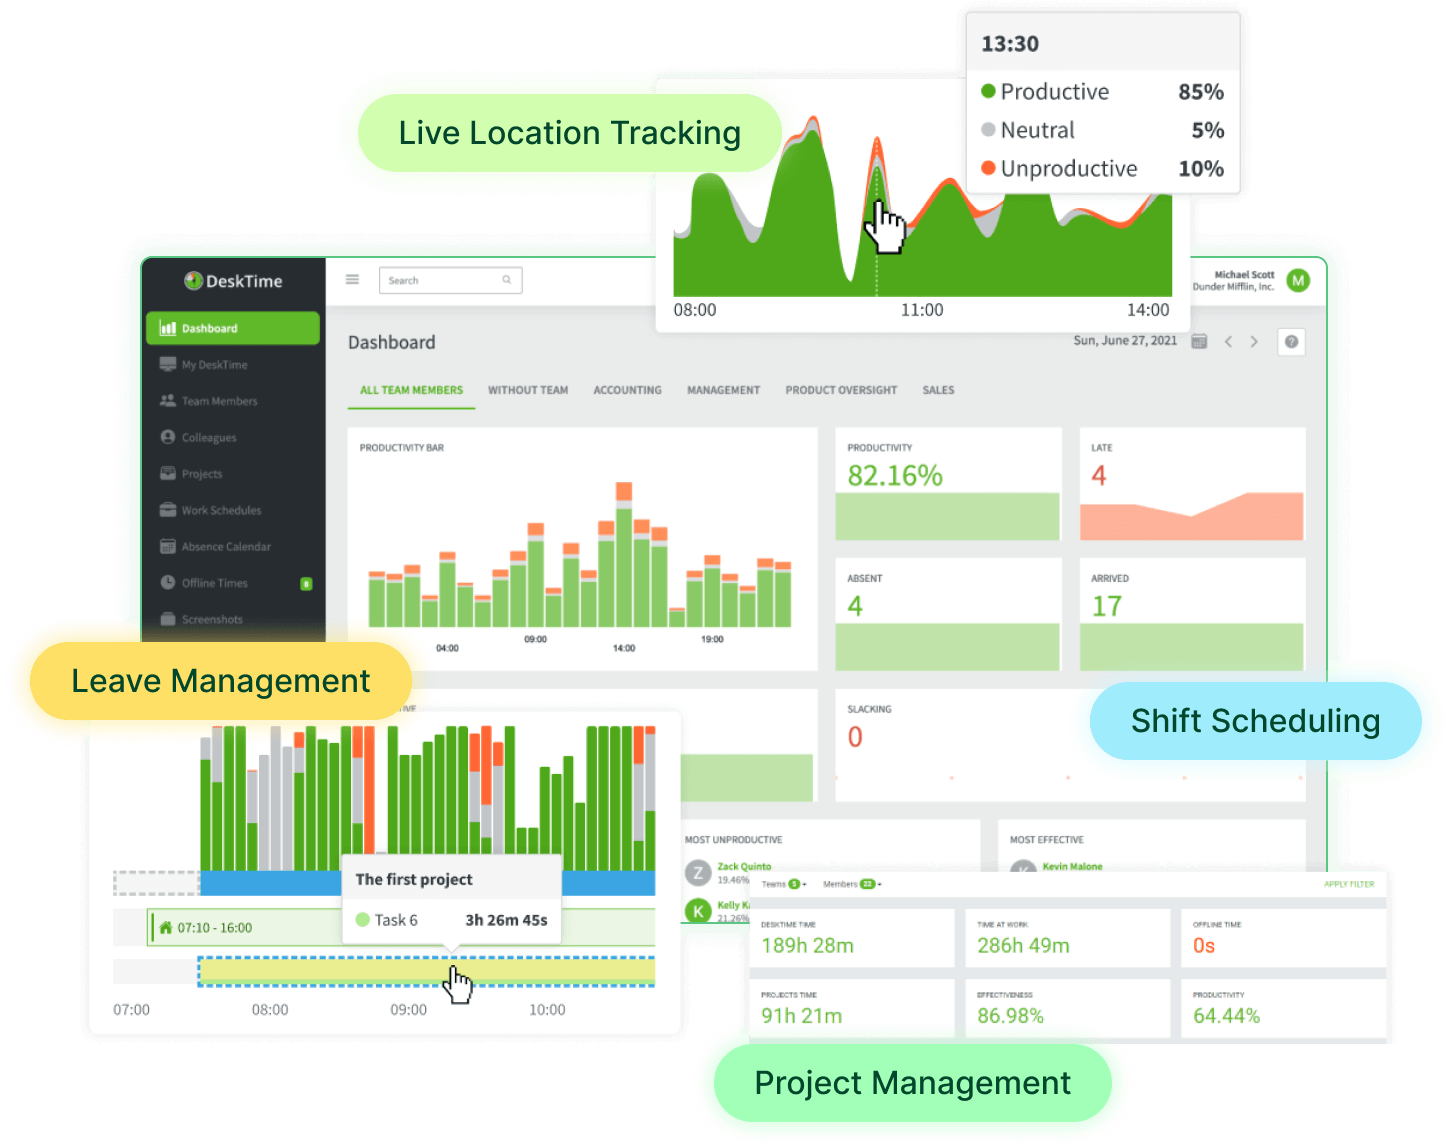Open the help question mark button
This screenshot has height=1148, width=1452.
pos(1292,342)
